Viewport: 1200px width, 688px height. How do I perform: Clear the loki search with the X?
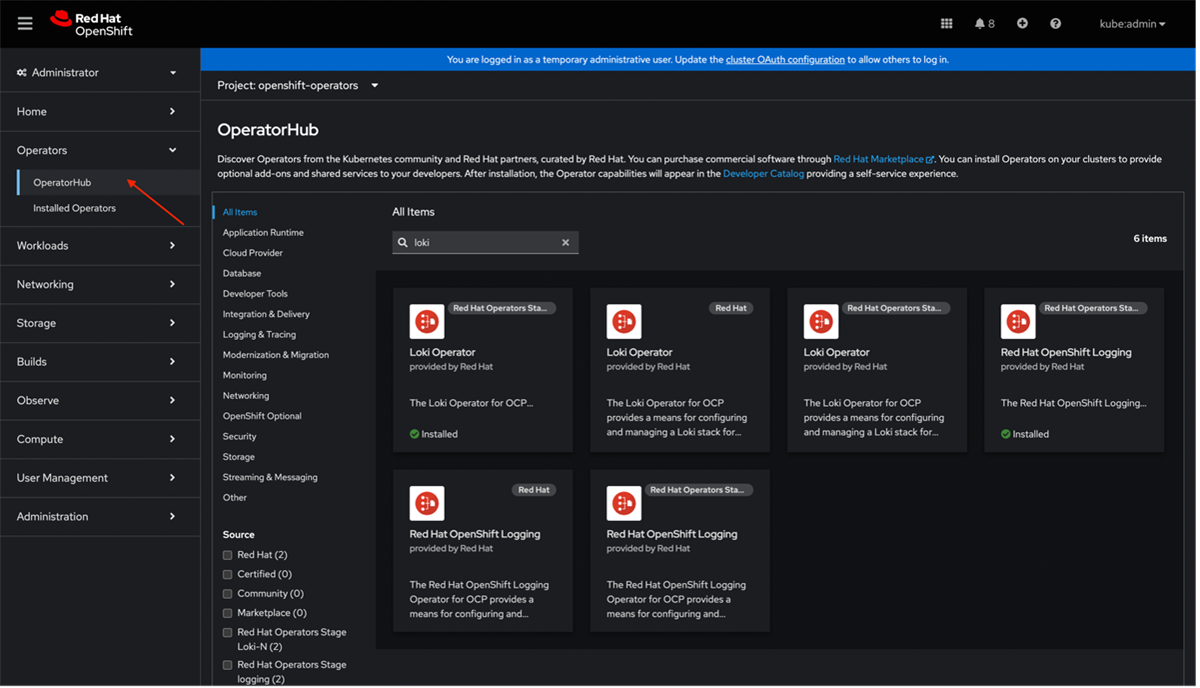(x=565, y=242)
